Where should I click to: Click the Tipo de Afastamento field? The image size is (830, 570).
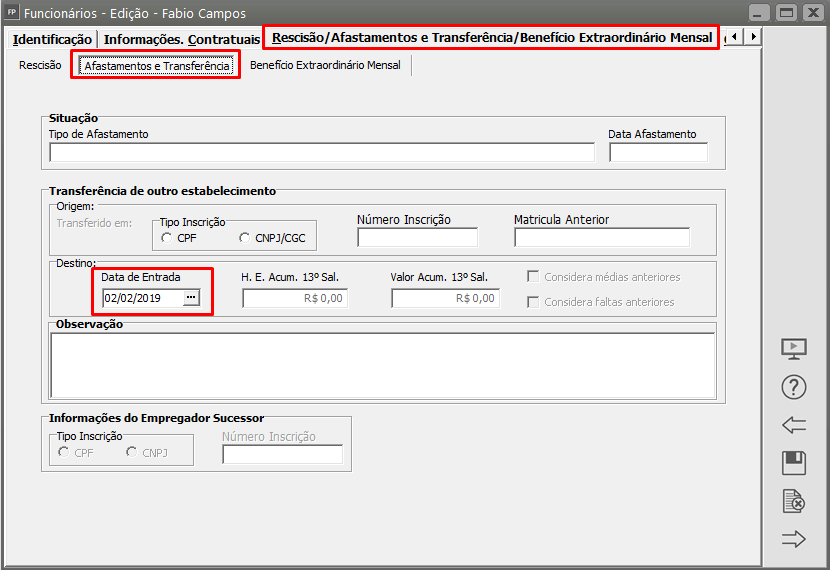321,152
